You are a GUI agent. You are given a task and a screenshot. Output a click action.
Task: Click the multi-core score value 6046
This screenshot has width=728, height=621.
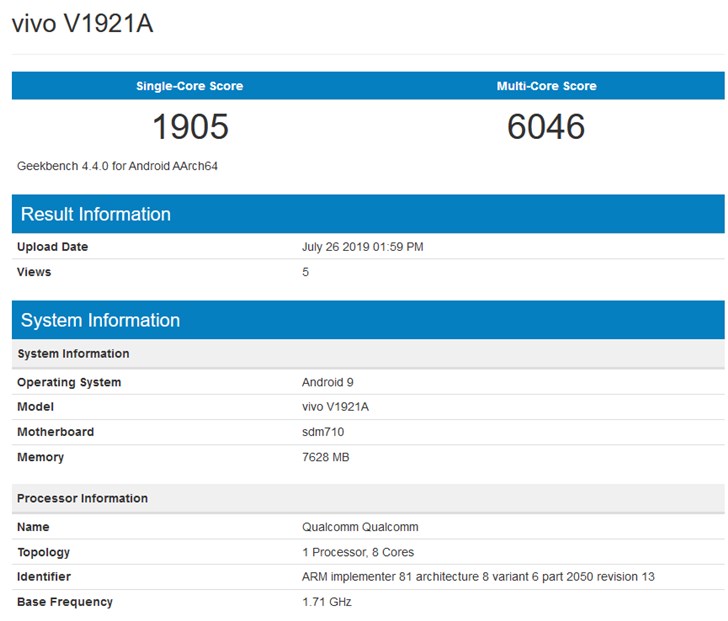[x=546, y=127]
